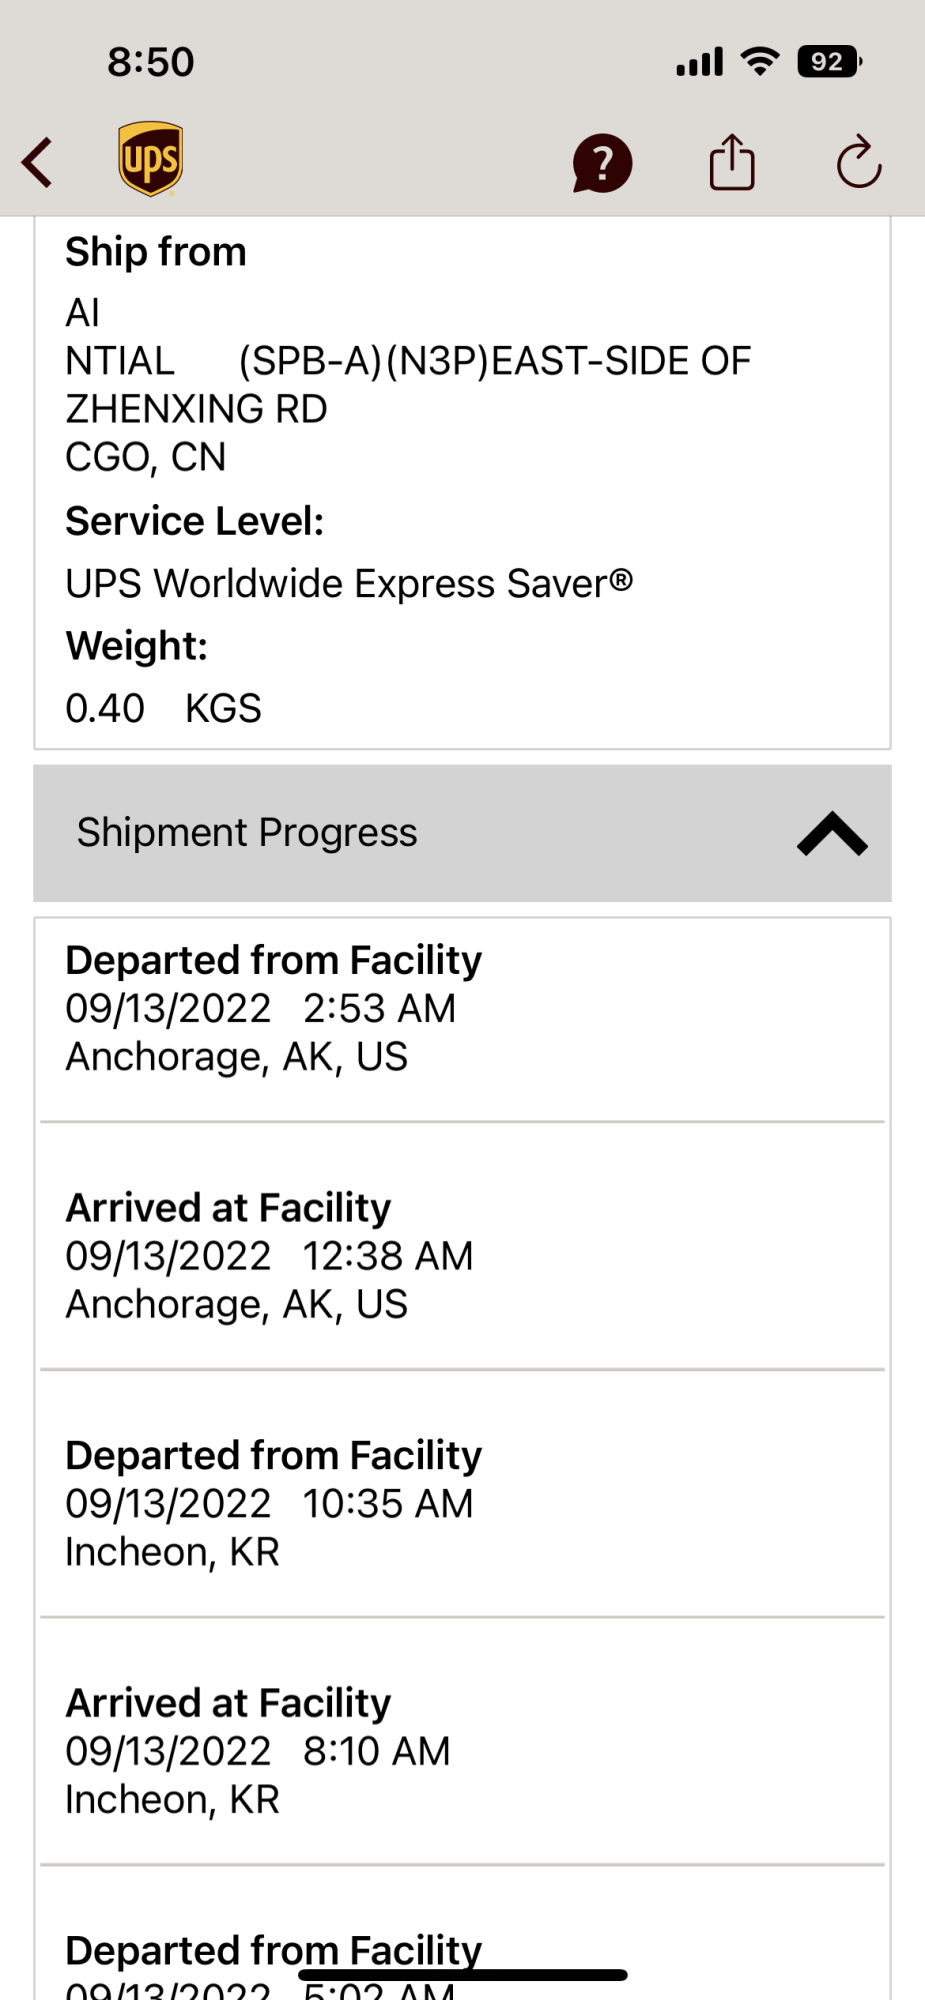Tap the home indicator bar

coord(462,1975)
